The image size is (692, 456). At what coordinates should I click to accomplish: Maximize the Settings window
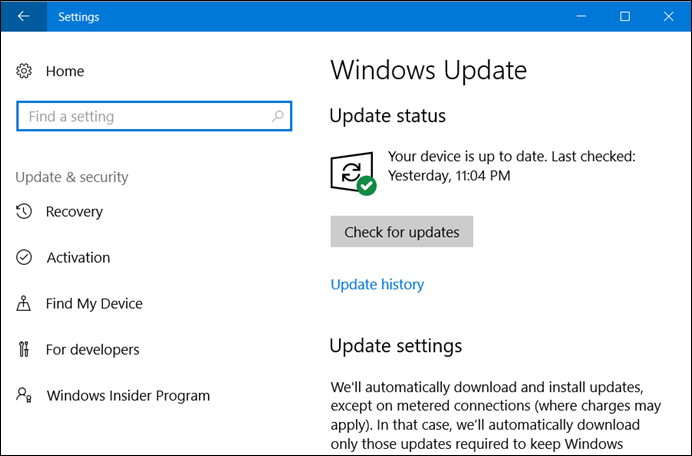tap(625, 16)
